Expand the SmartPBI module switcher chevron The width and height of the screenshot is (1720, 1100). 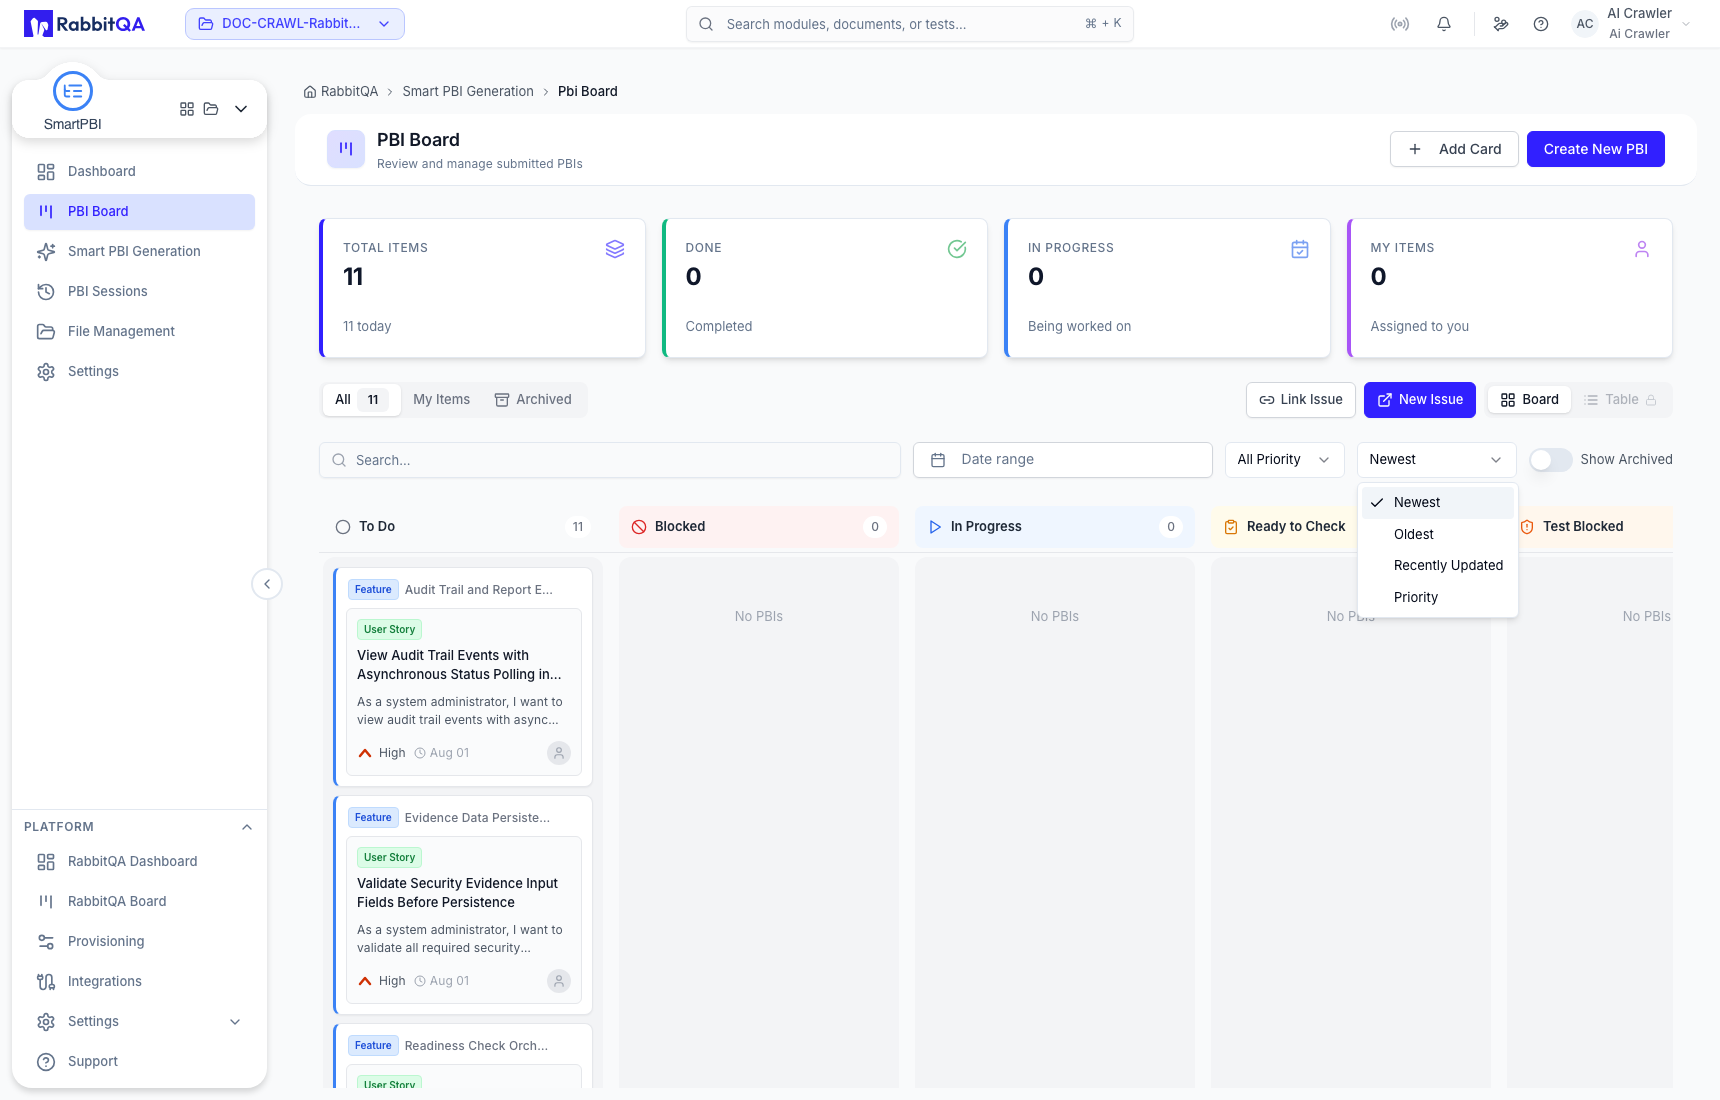point(241,109)
